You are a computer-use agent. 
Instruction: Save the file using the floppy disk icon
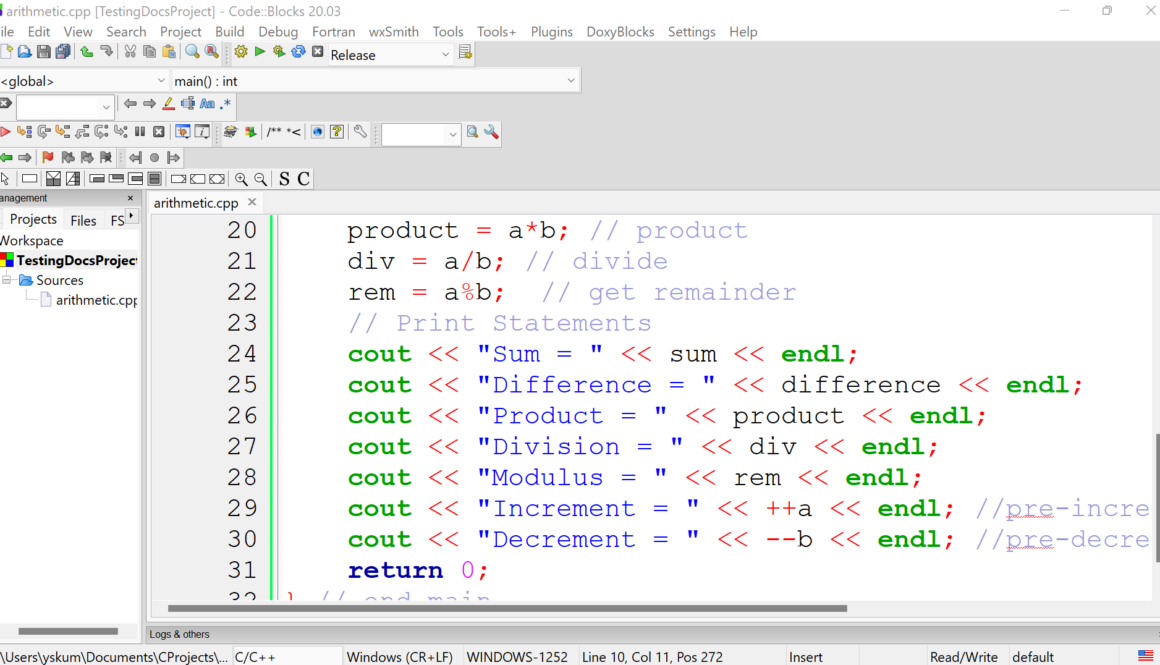43,53
